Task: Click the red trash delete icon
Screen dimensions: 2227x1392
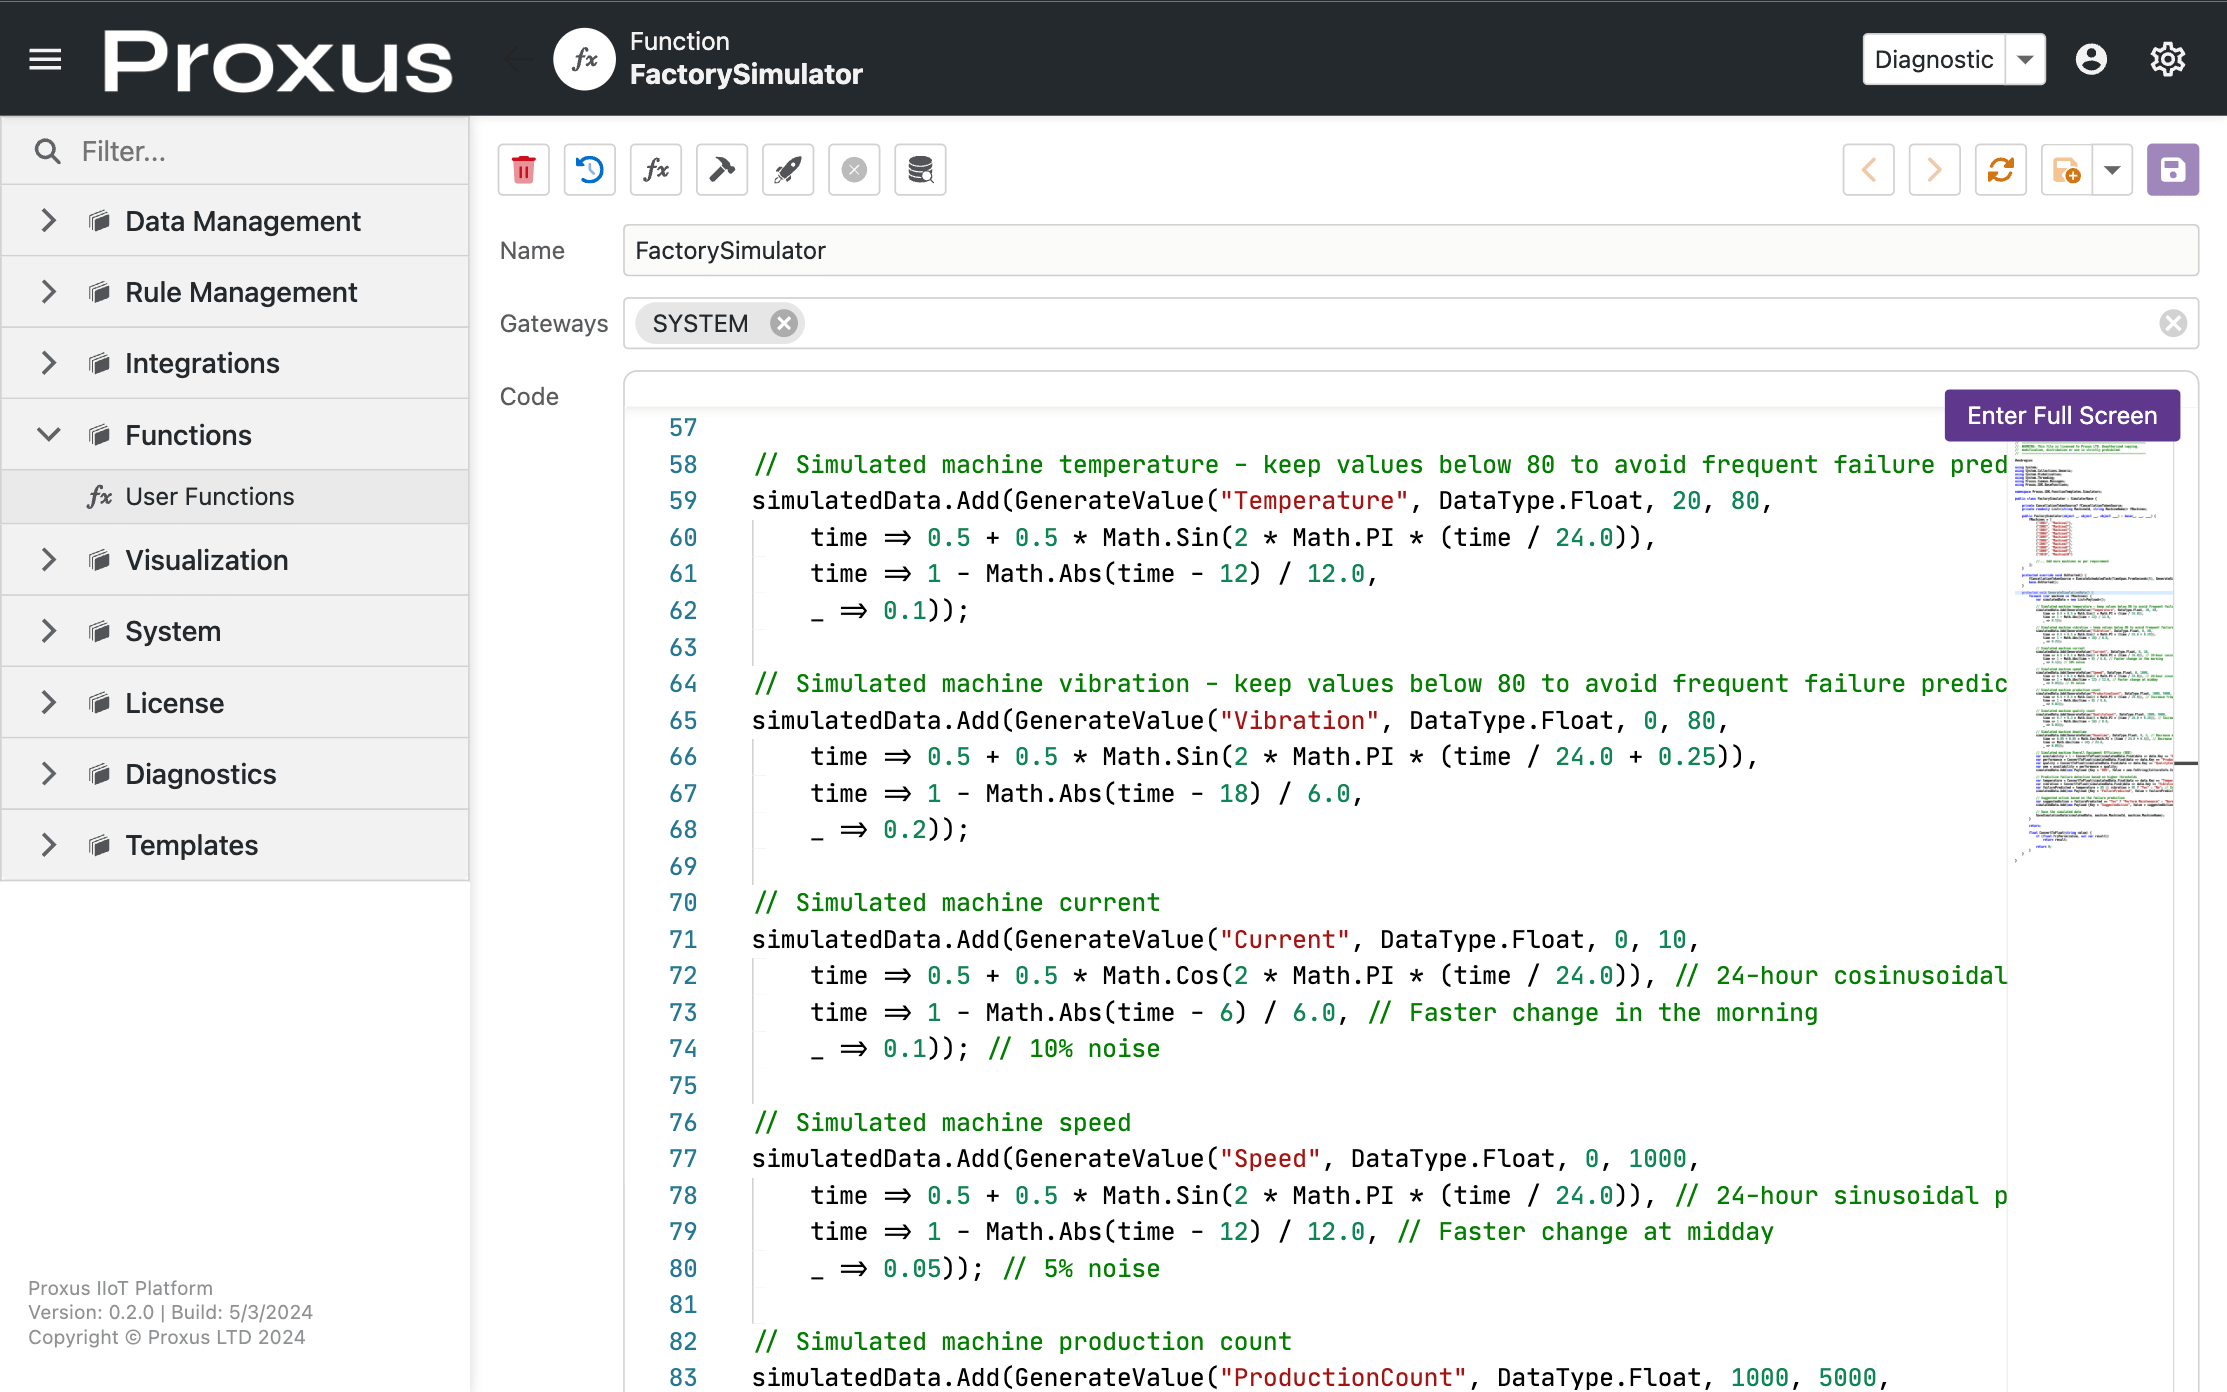Action: (x=523, y=170)
